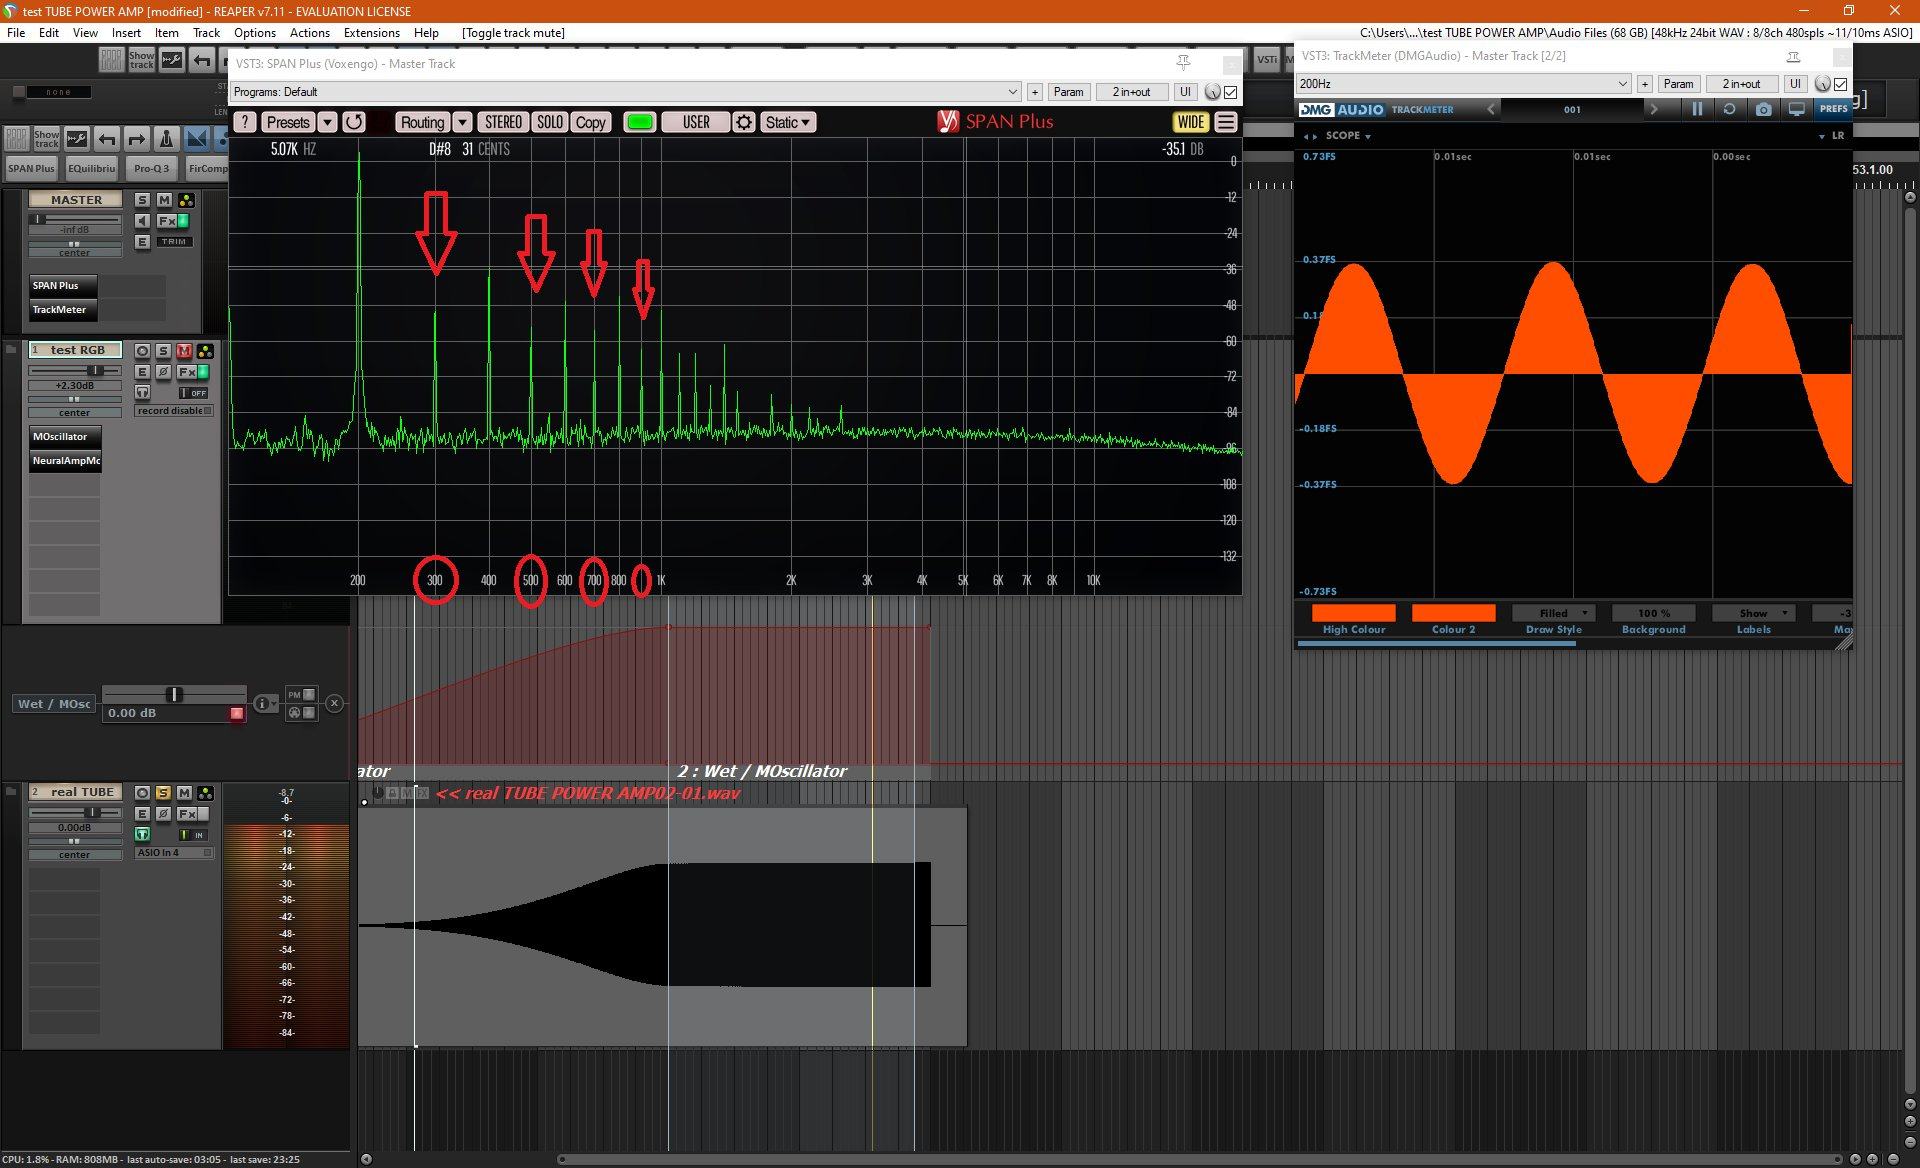Toggle phase invert on test RGB track
Viewport: 1920px width, 1168px height.
[163, 372]
